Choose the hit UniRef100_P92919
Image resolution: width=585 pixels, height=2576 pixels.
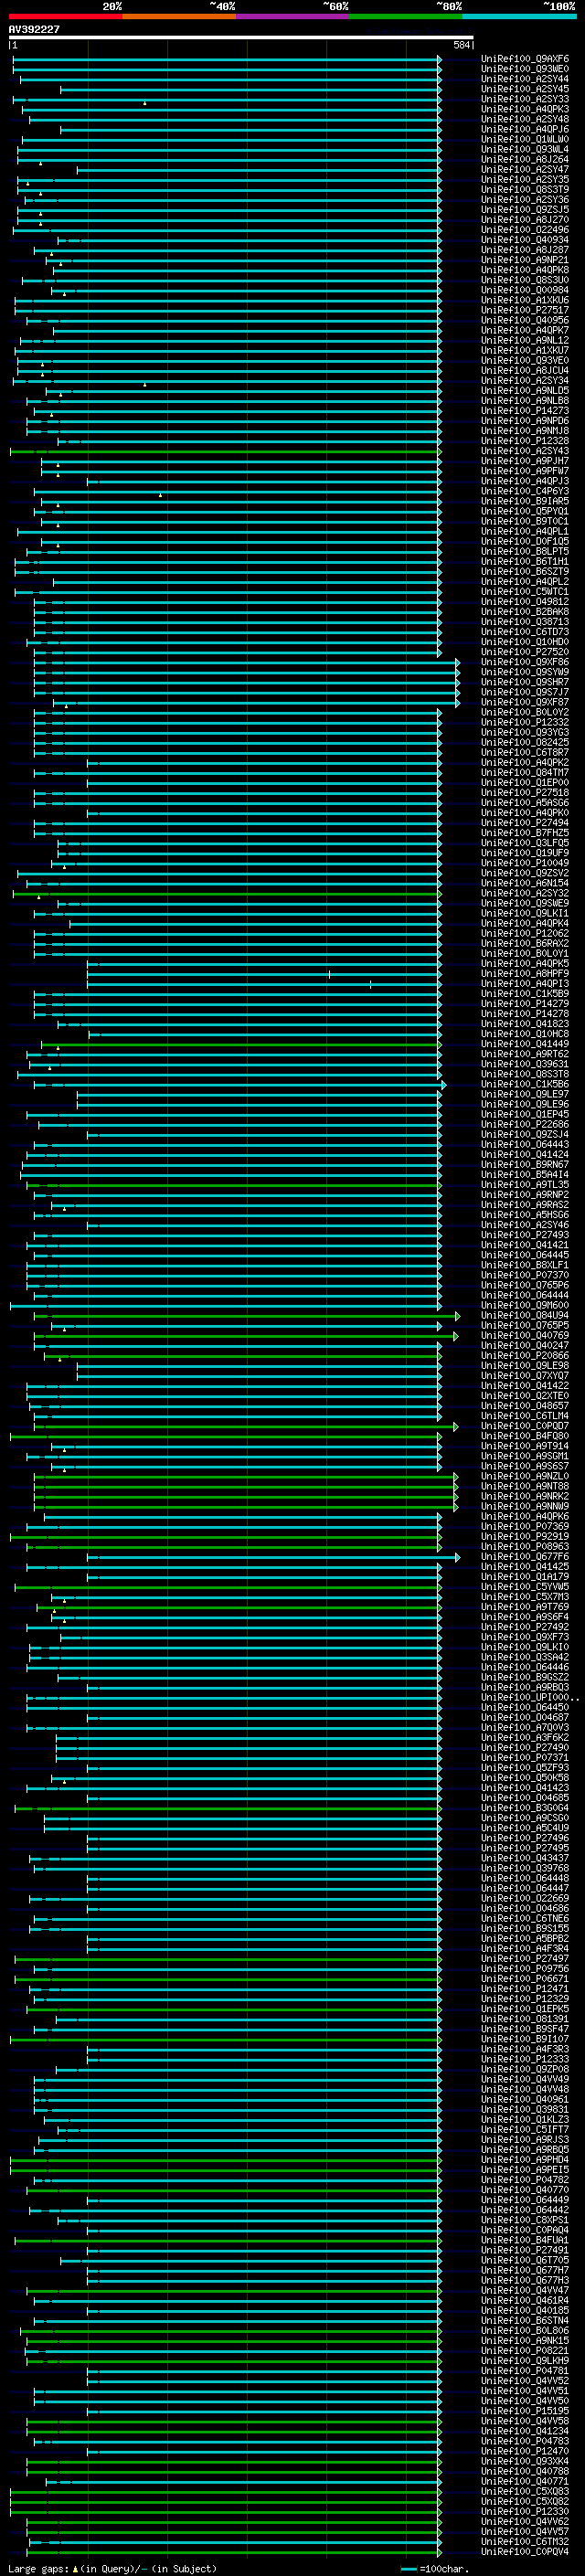(525, 1537)
